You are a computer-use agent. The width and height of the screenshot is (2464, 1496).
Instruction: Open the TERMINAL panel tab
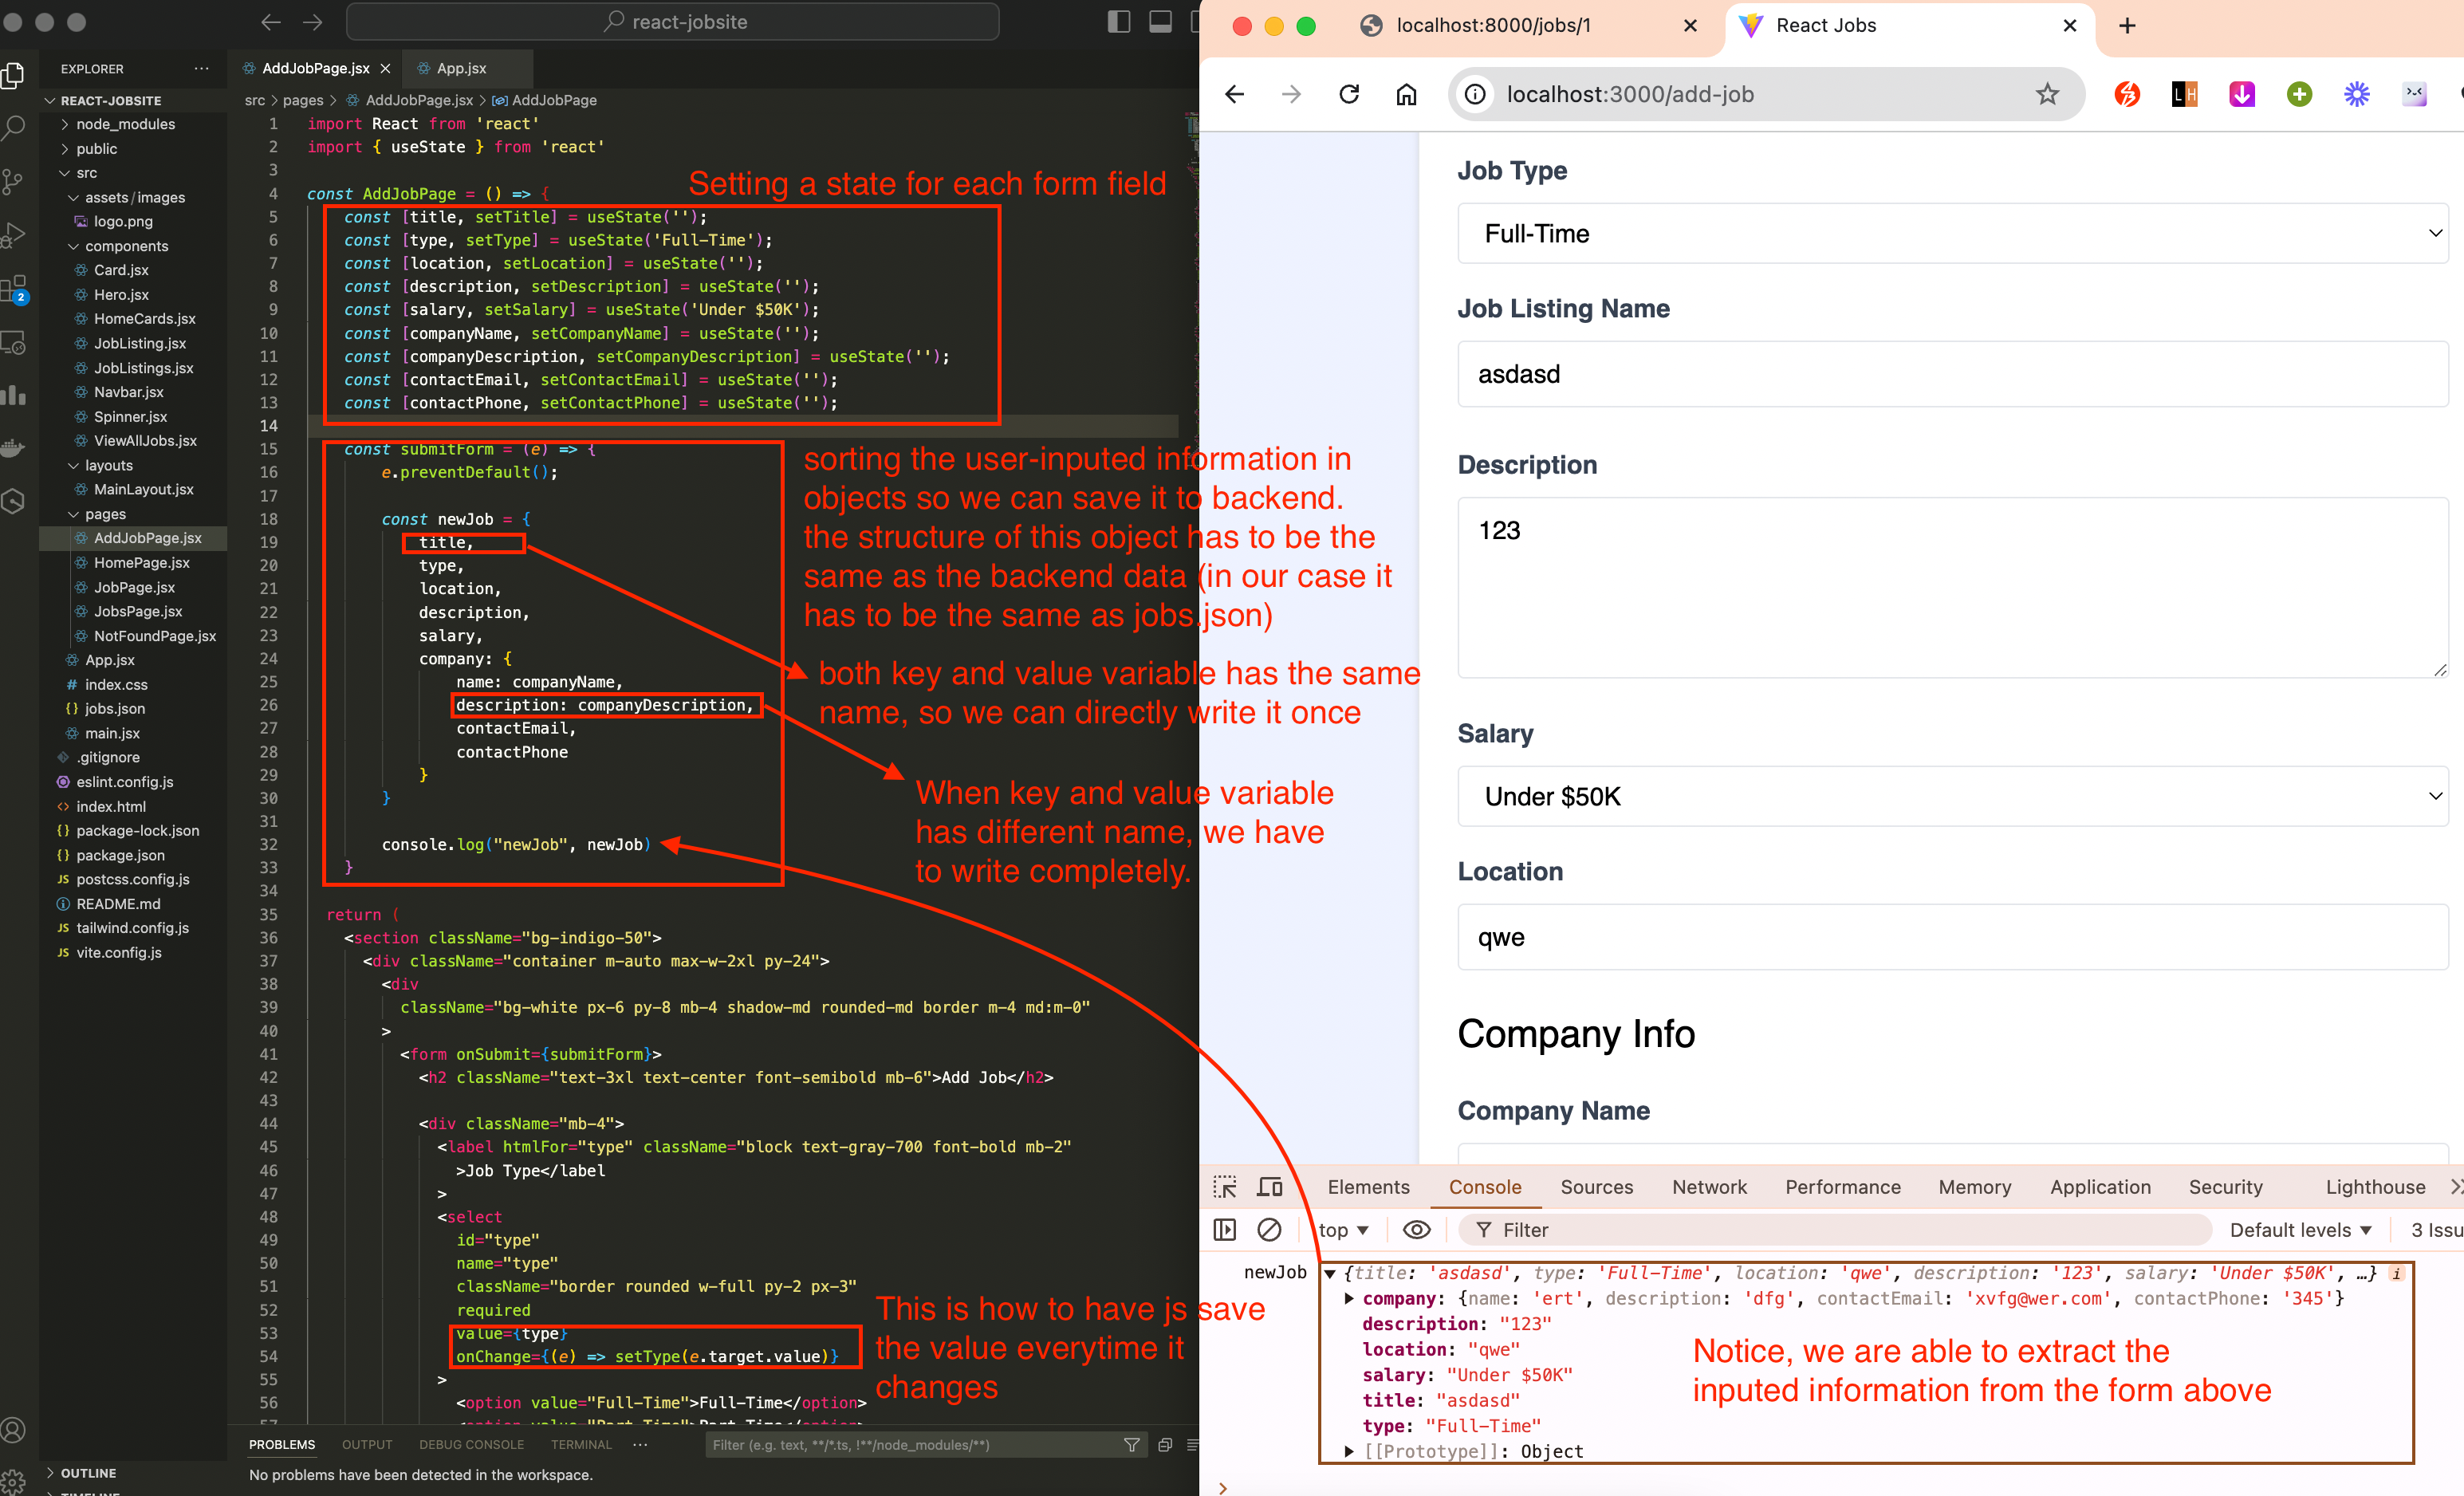[x=581, y=1445]
